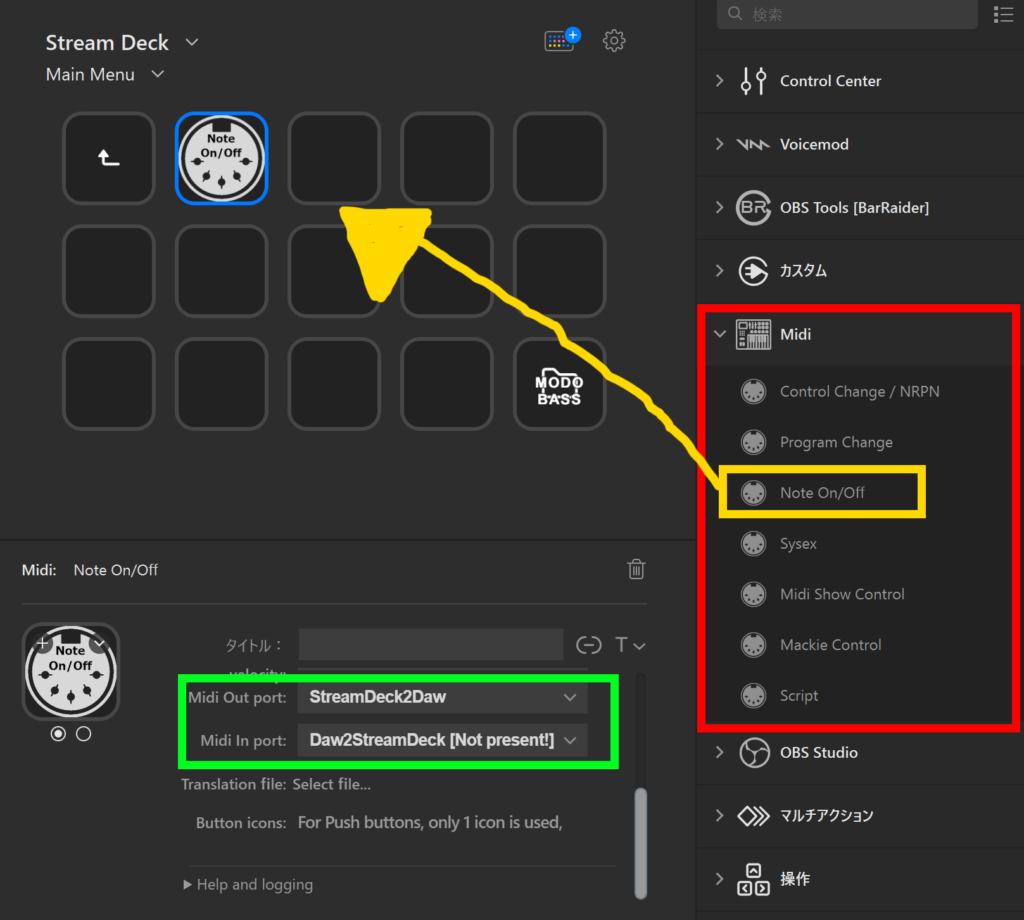Click the trash icon to delete action
Image resolution: width=1024 pixels, height=920 pixels.
(636, 569)
